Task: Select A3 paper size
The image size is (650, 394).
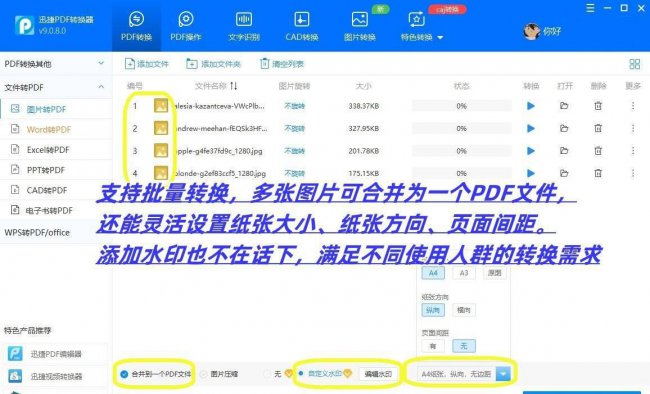Action: 464,273
